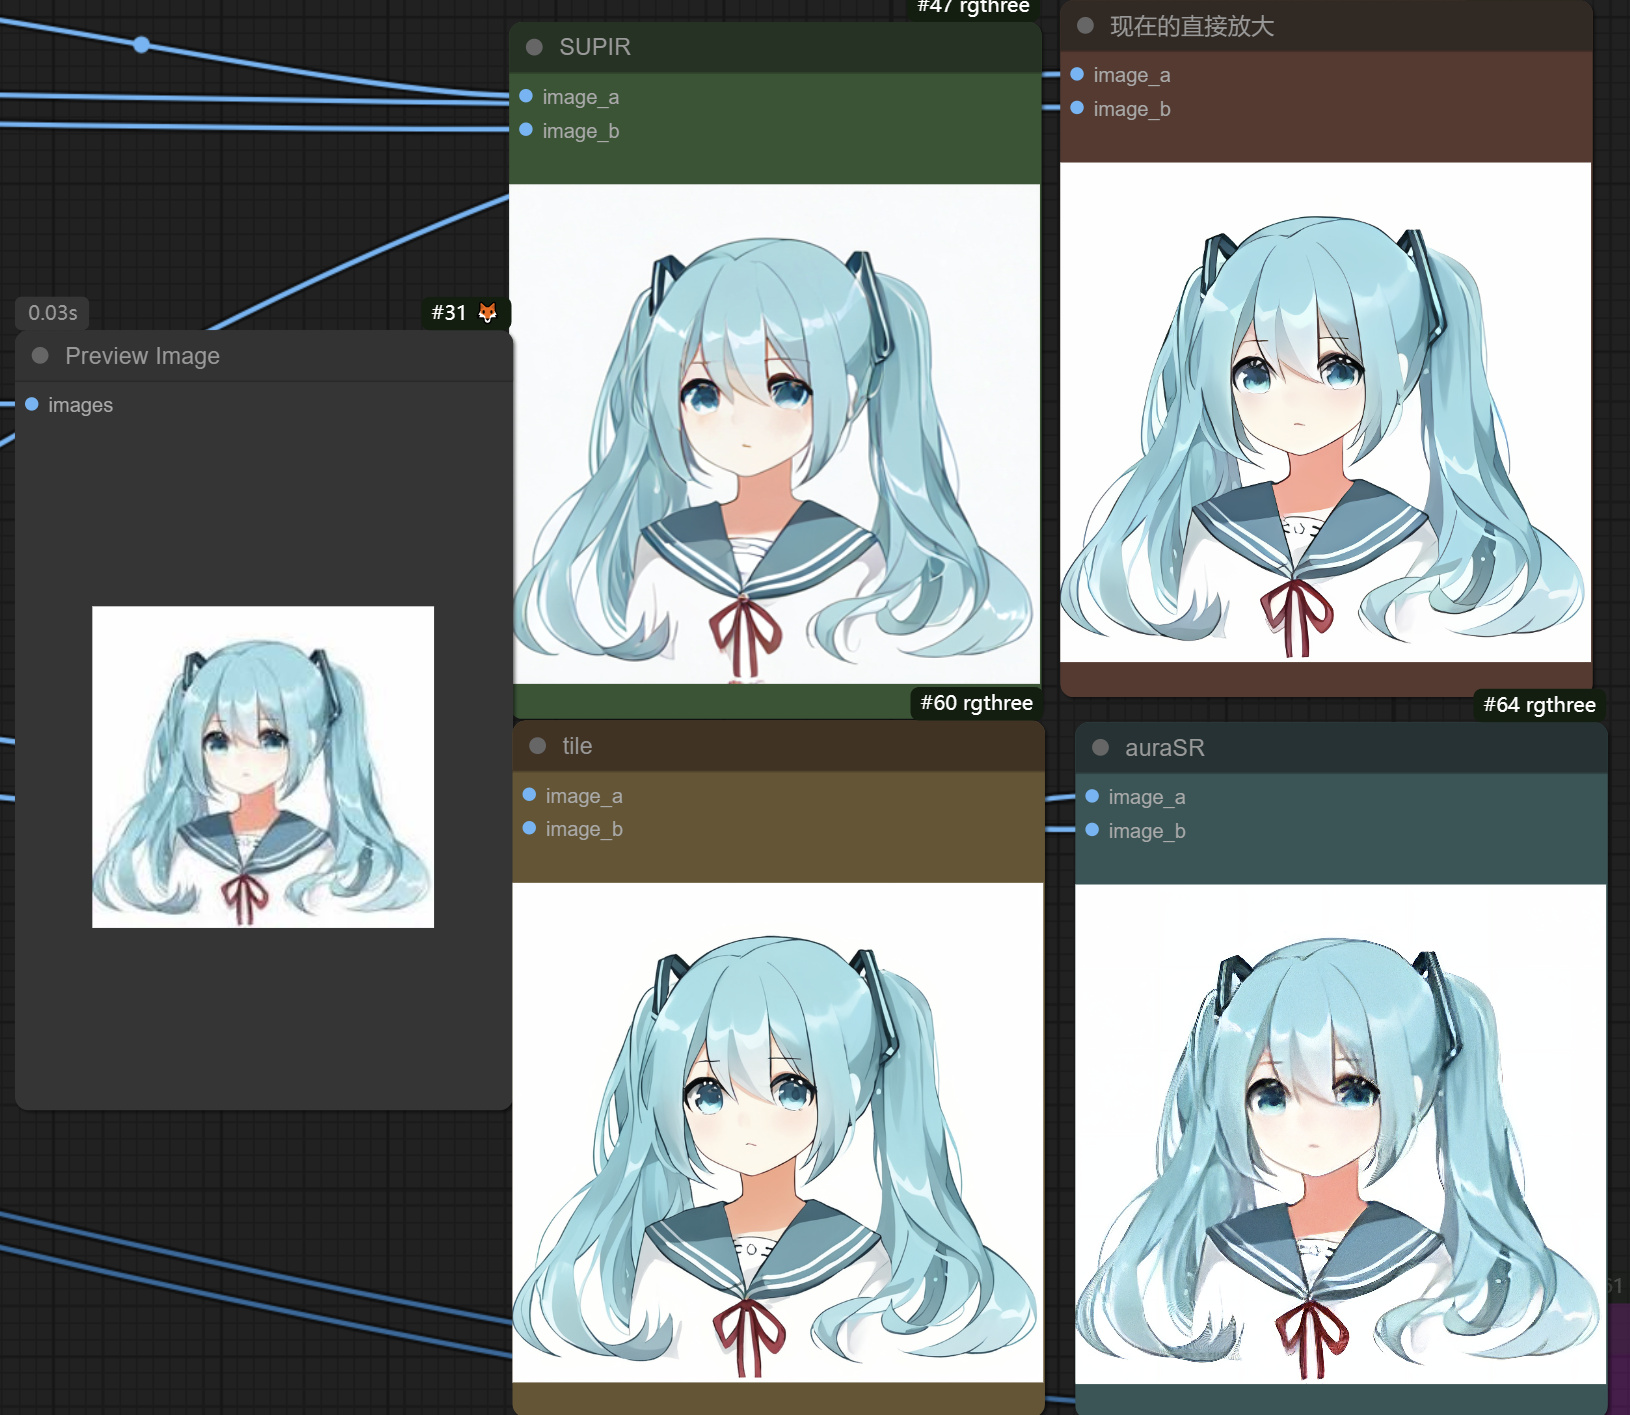The width and height of the screenshot is (1630, 1415).
Task: Toggle the collapse dot on the auraSR node
Action: pyautogui.click(x=1101, y=747)
